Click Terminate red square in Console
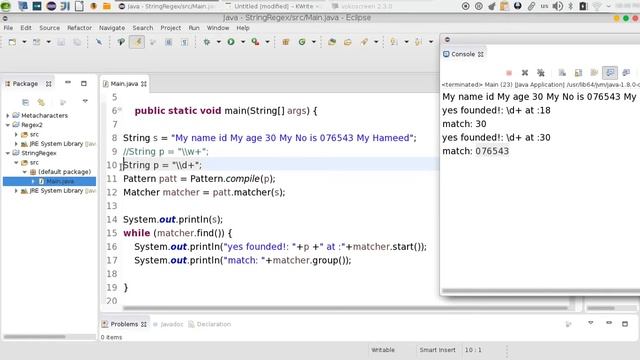 click(x=509, y=73)
